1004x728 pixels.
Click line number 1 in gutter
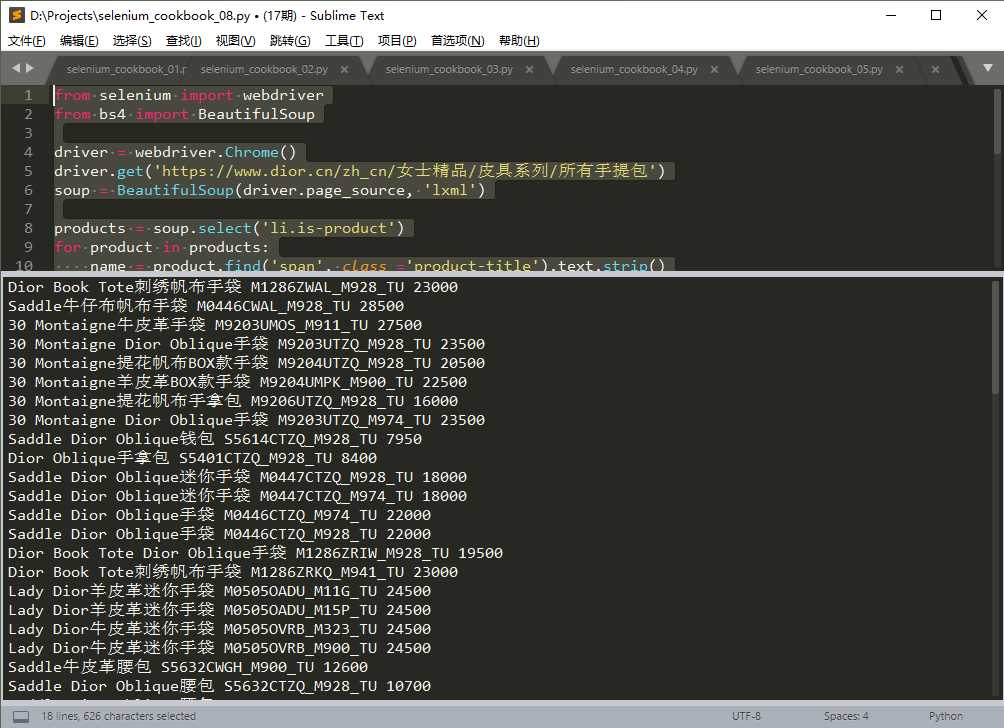click(28, 95)
